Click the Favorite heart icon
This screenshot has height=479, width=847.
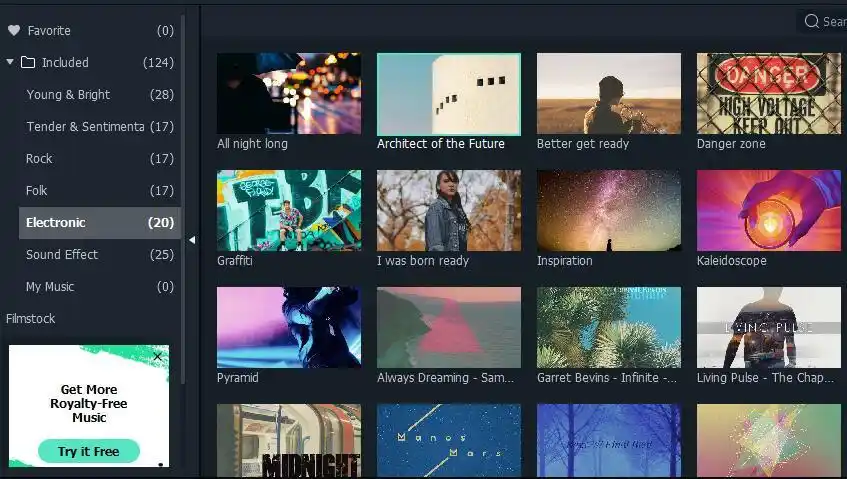pyautogui.click(x=14, y=31)
